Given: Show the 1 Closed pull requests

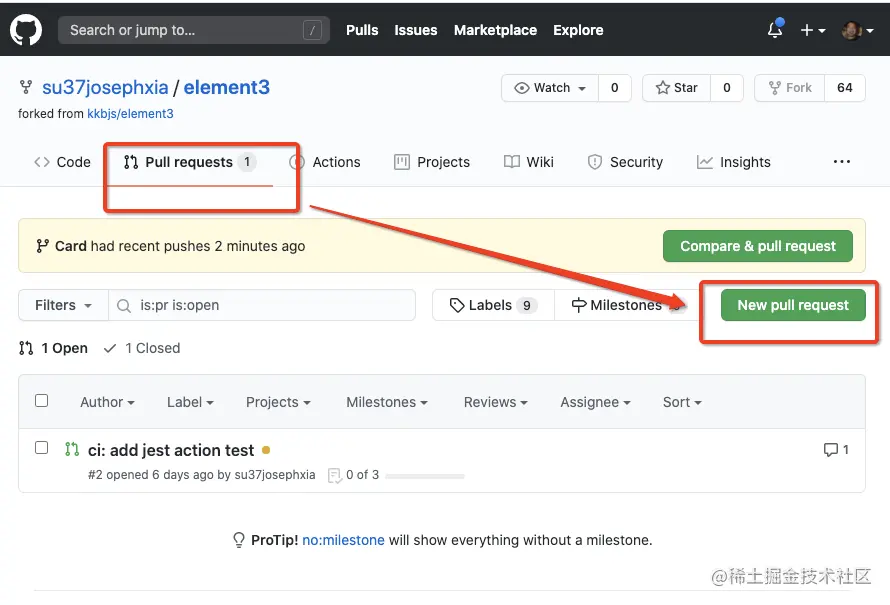Looking at the screenshot, I should point(142,348).
